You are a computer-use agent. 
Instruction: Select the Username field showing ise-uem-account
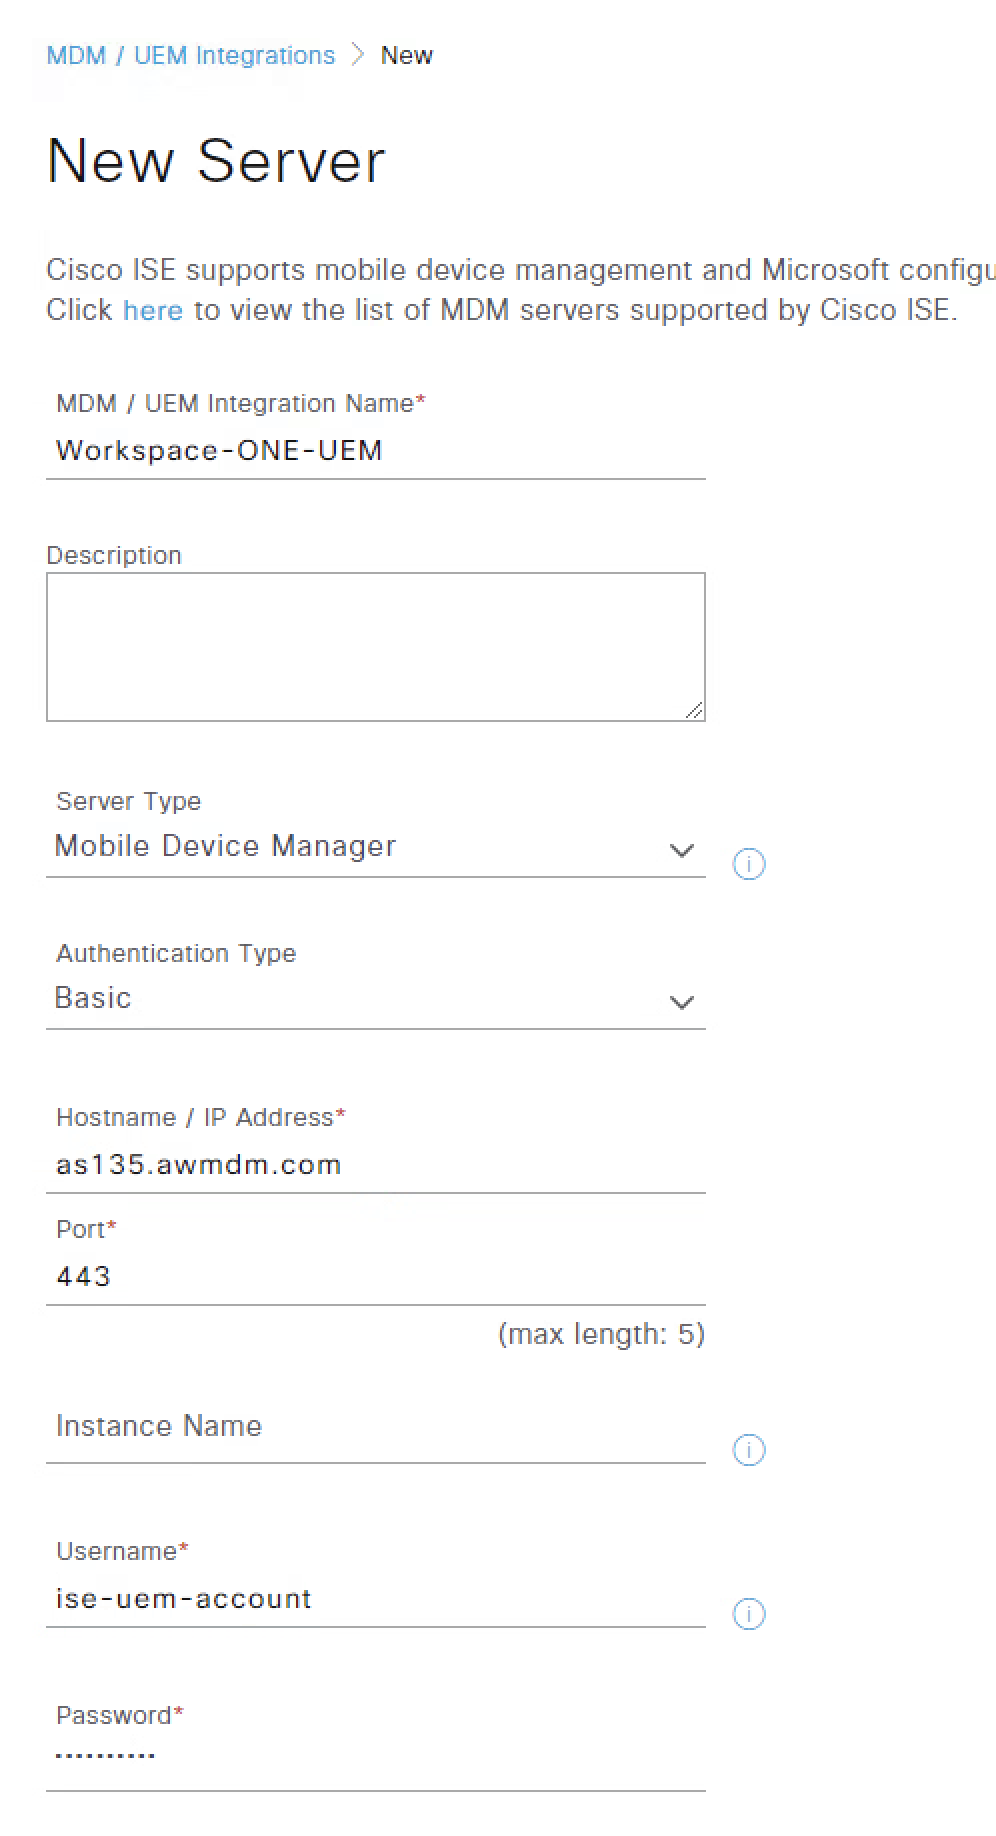(x=375, y=1599)
